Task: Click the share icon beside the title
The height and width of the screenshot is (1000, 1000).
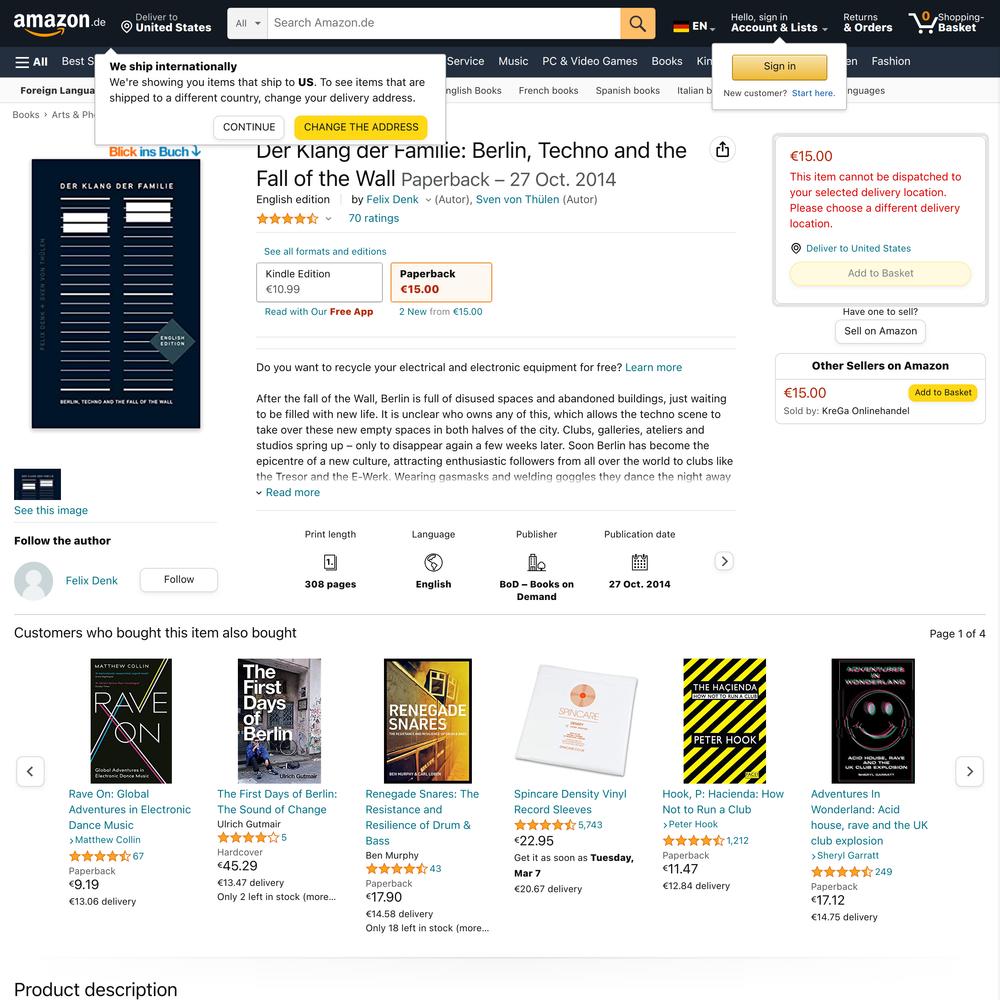Action: [x=722, y=150]
